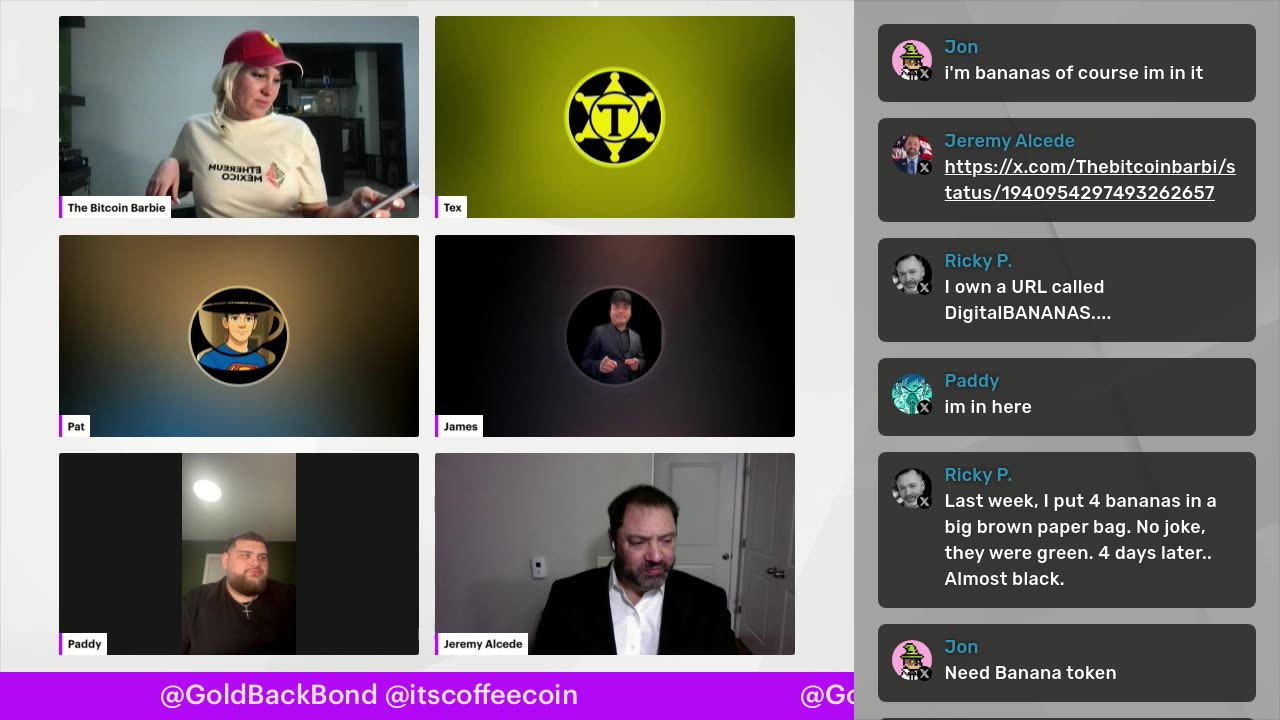Image resolution: width=1280 pixels, height=720 pixels.
Task: Click Ricky P.'s avatar on DigitalBANANAS comment
Action: tap(912, 275)
